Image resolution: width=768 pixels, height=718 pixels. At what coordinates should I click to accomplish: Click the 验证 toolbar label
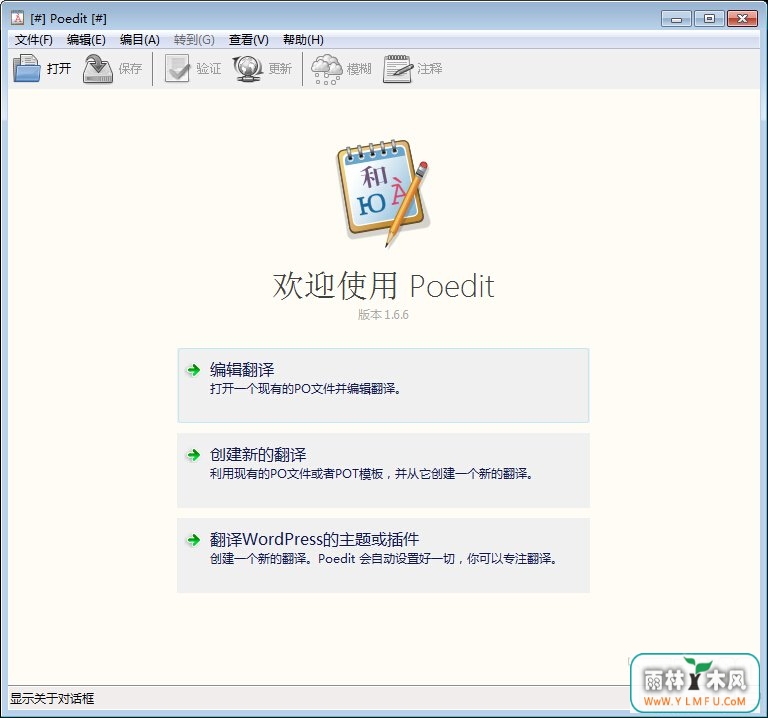[209, 69]
